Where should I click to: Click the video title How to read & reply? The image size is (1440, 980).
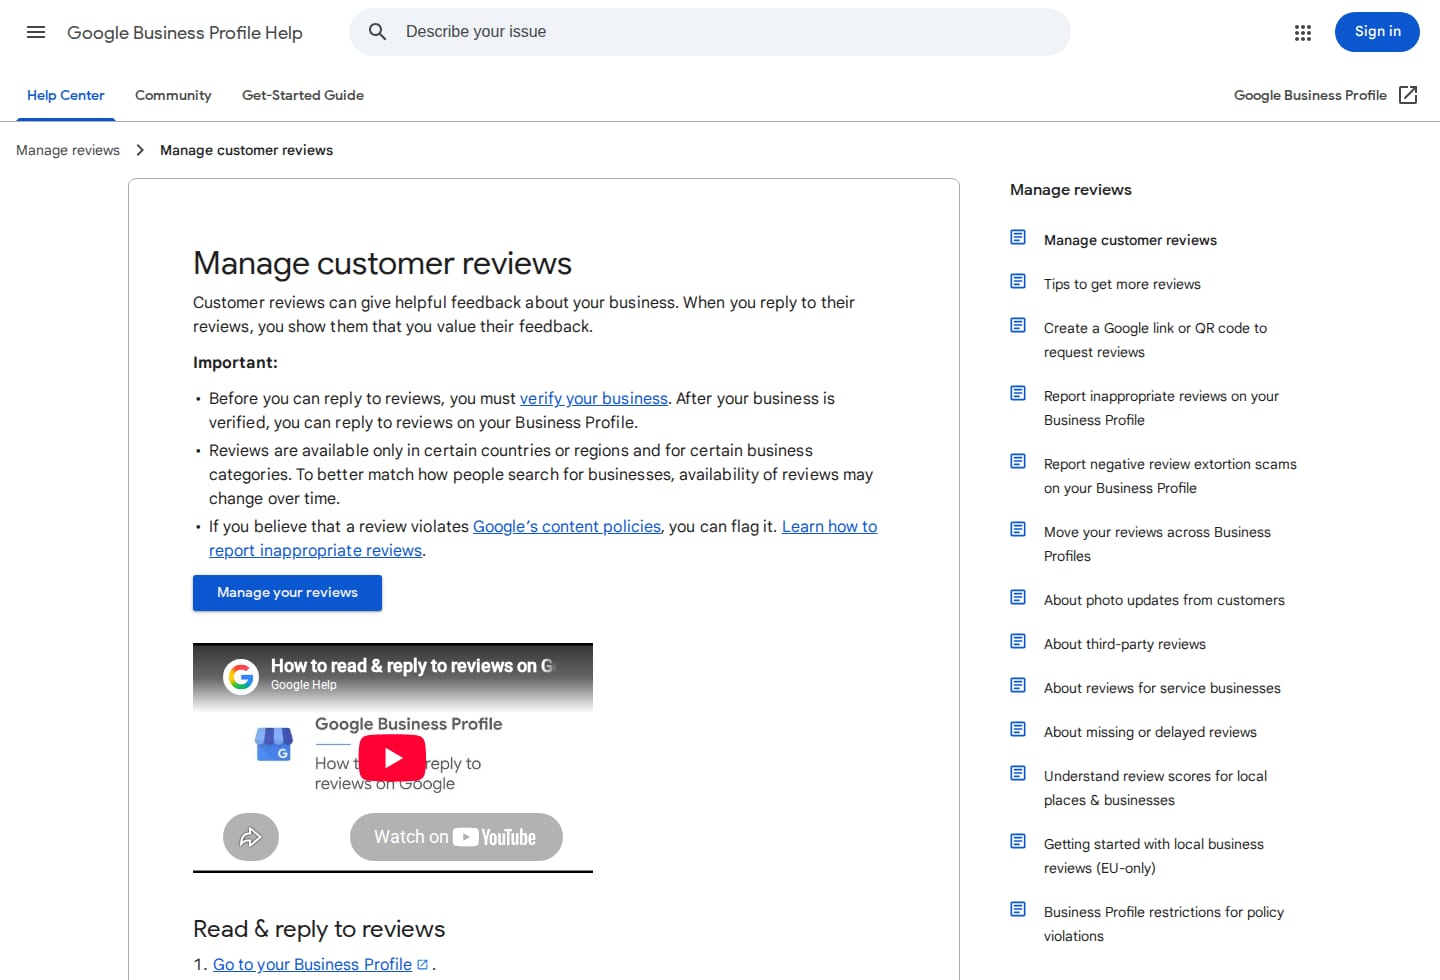tap(412, 666)
